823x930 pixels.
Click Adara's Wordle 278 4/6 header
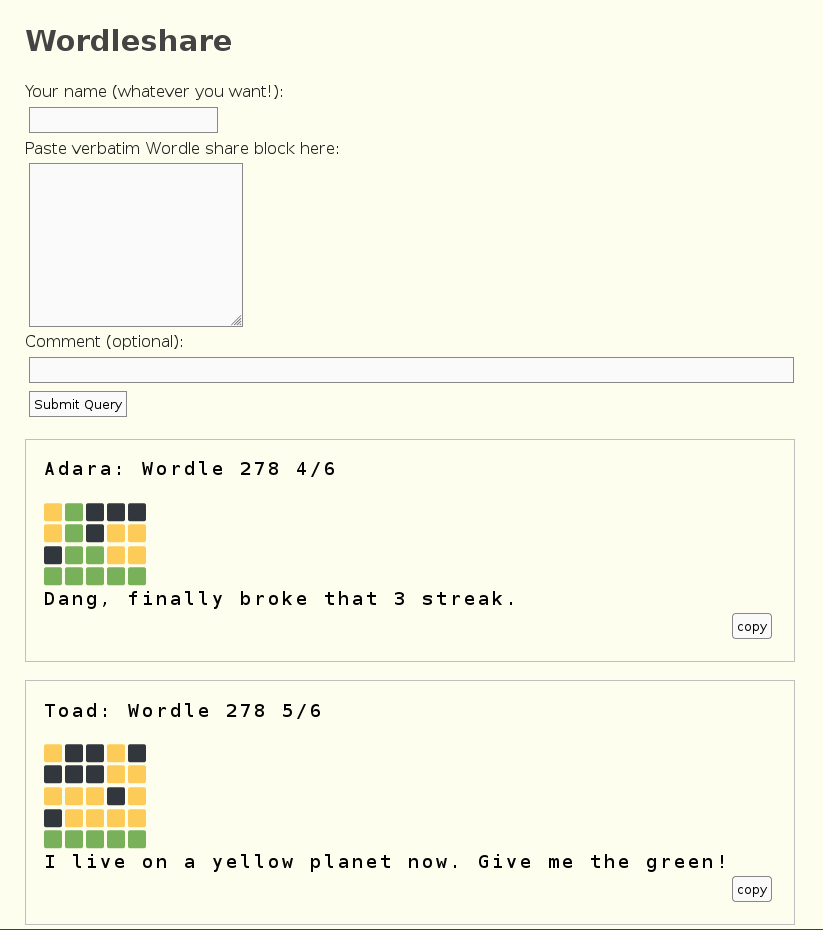click(190, 469)
